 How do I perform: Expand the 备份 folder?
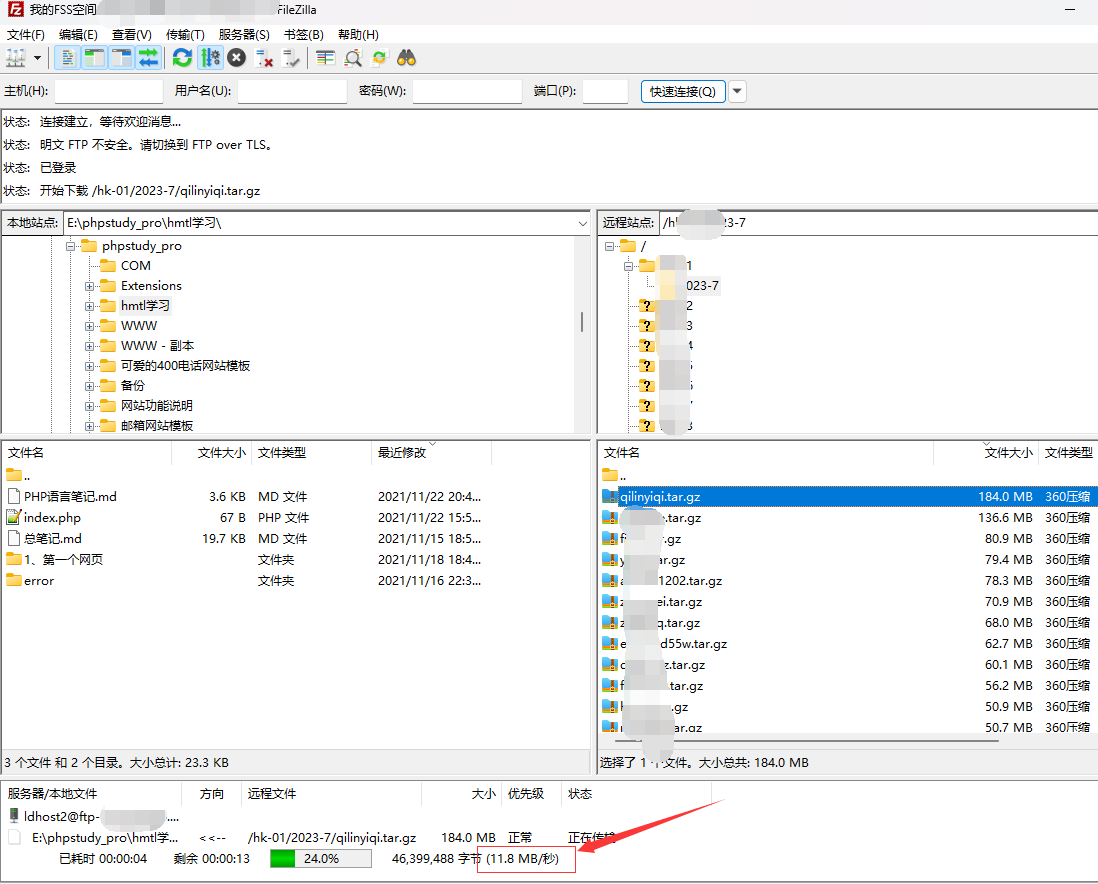[90, 386]
